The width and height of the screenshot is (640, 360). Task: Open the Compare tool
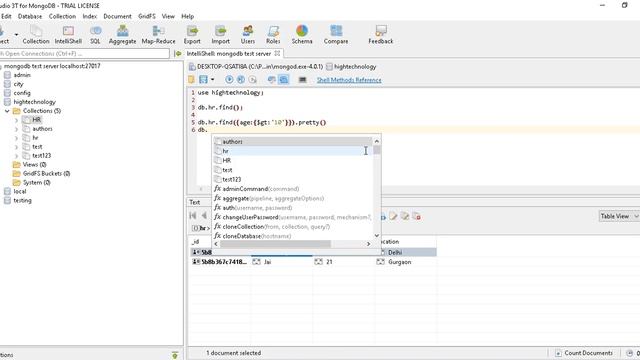coord(336,35)
